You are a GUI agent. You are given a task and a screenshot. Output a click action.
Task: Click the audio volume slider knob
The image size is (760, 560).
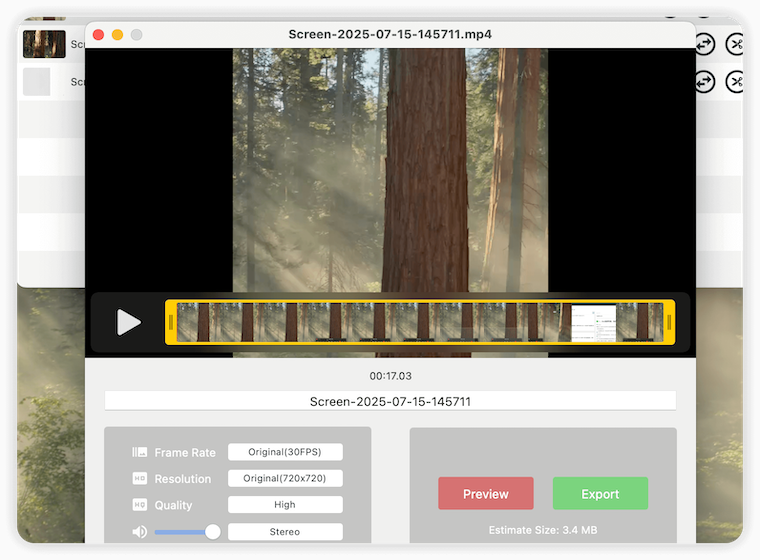coord(213,532)
